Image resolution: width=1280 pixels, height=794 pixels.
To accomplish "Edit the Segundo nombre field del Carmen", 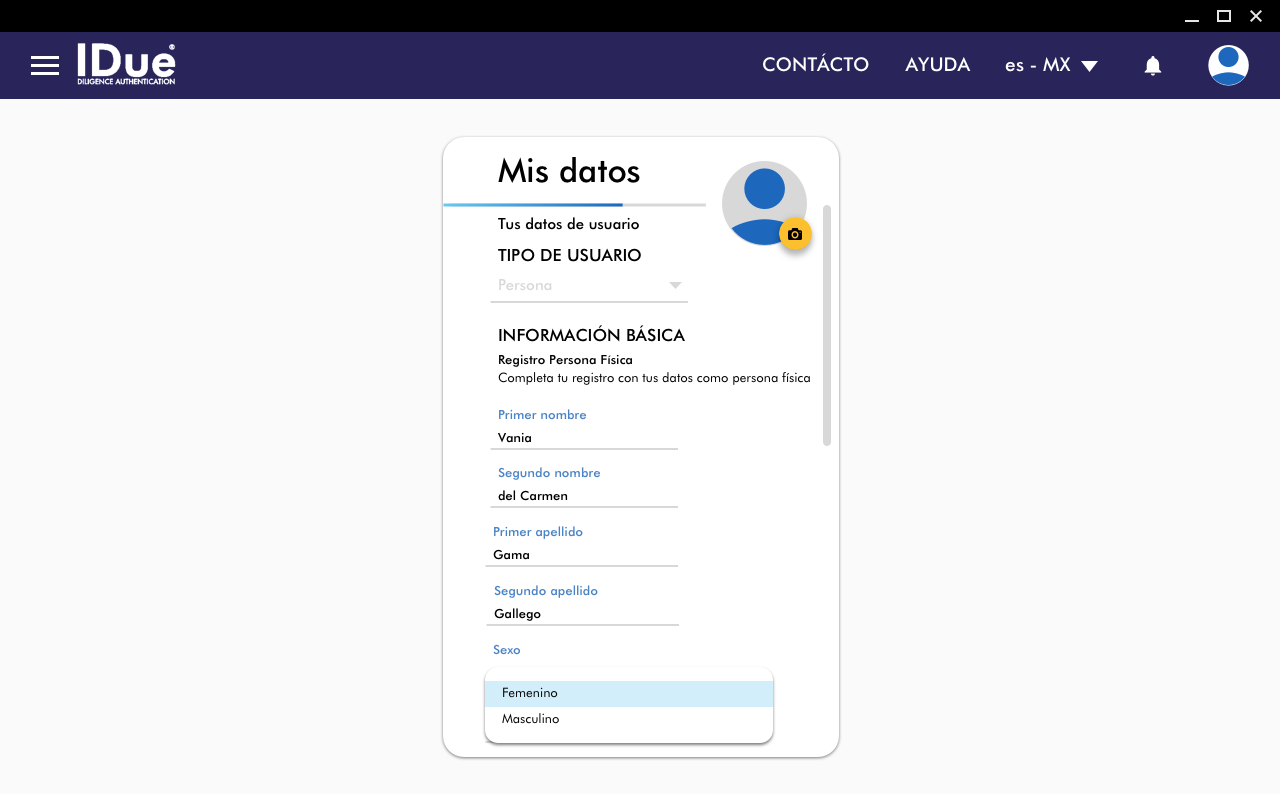I will click(584, 496).
